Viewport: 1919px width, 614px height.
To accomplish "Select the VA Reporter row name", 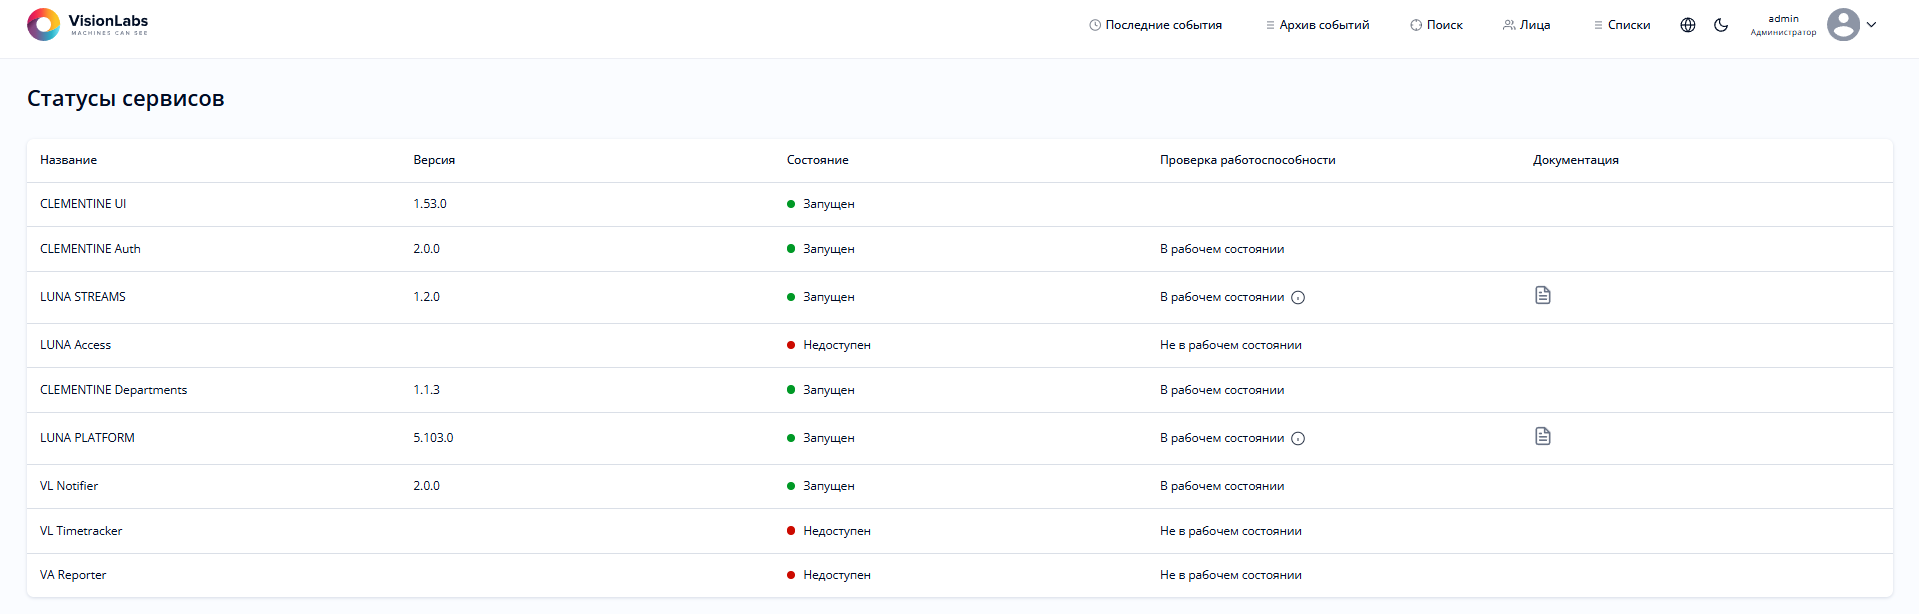I will pyautogui.click(x=73, y=575).
